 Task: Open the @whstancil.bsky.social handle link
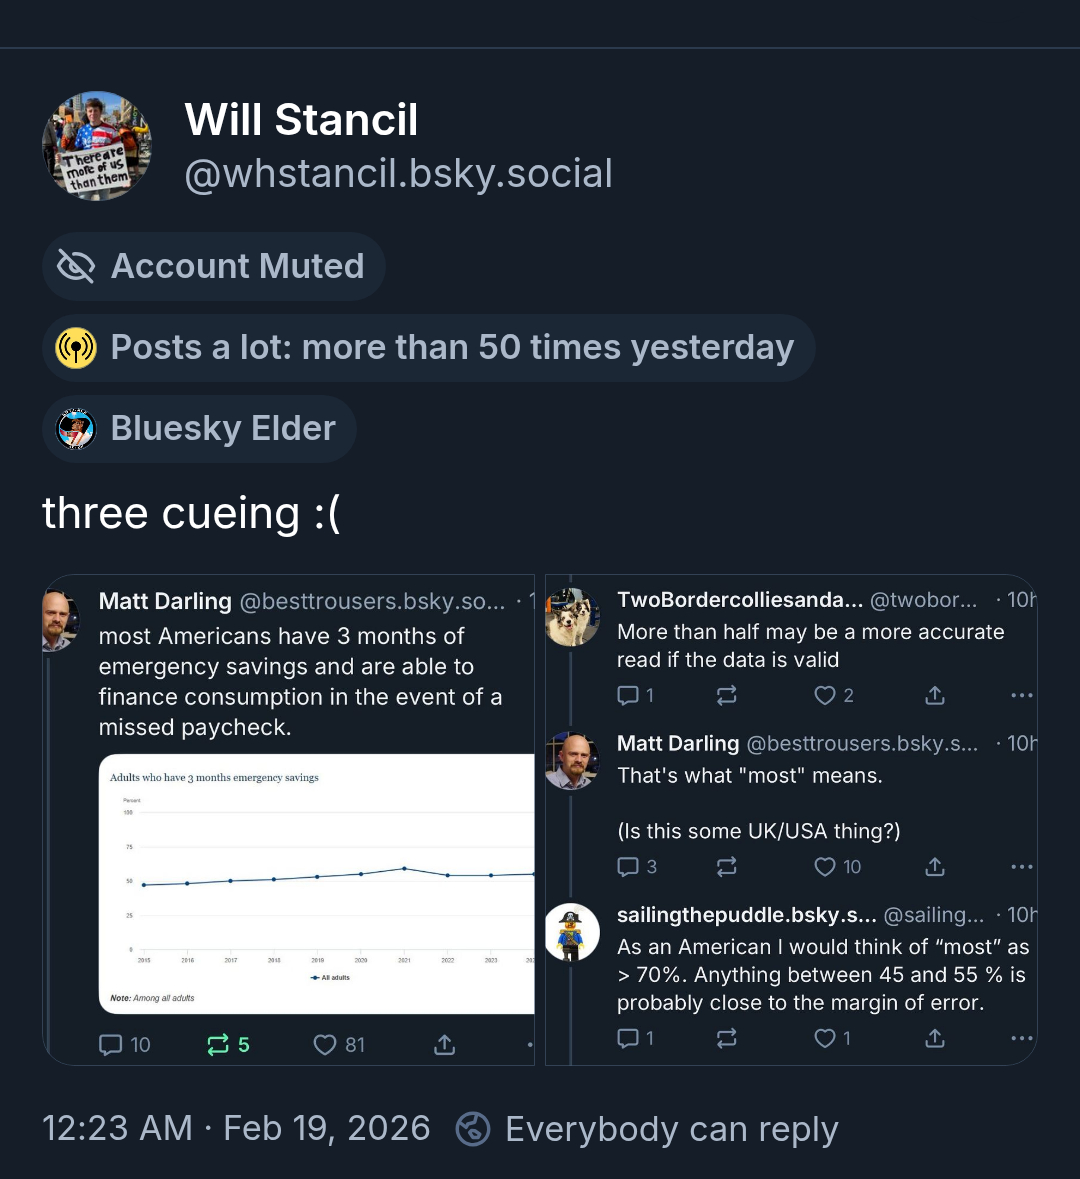point(398,174)
